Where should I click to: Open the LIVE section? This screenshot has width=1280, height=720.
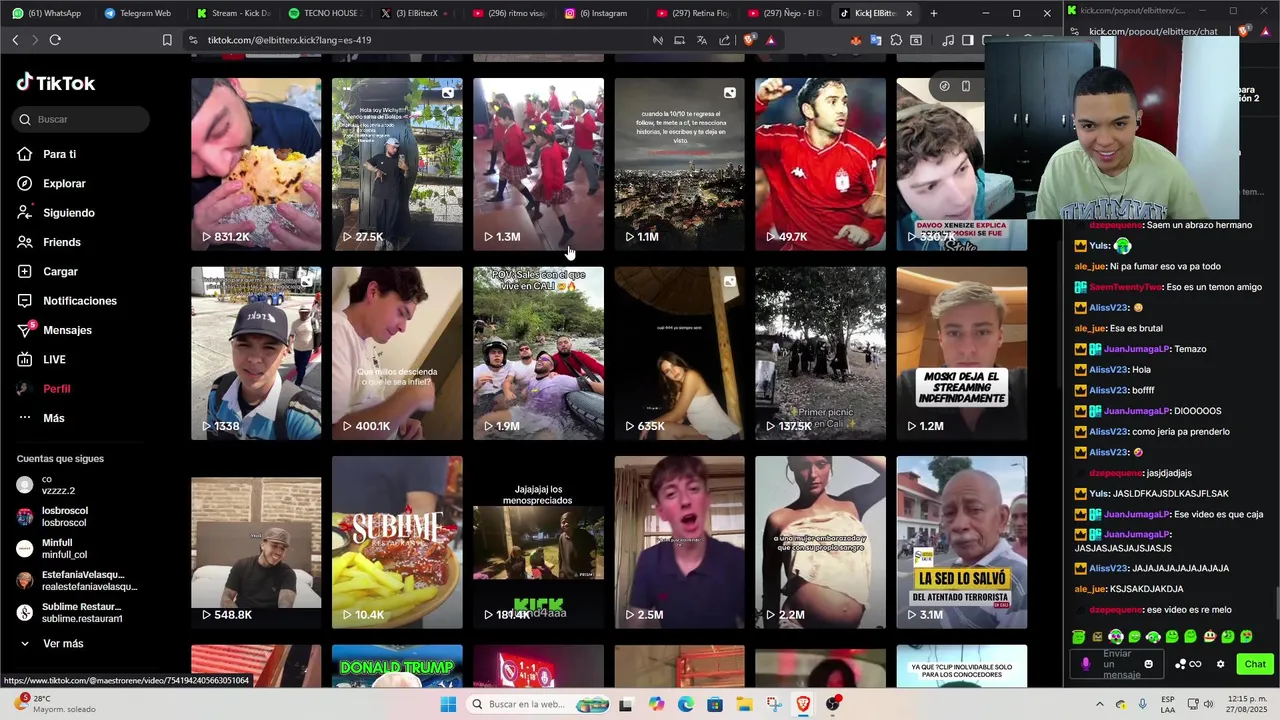pos(42,359)
